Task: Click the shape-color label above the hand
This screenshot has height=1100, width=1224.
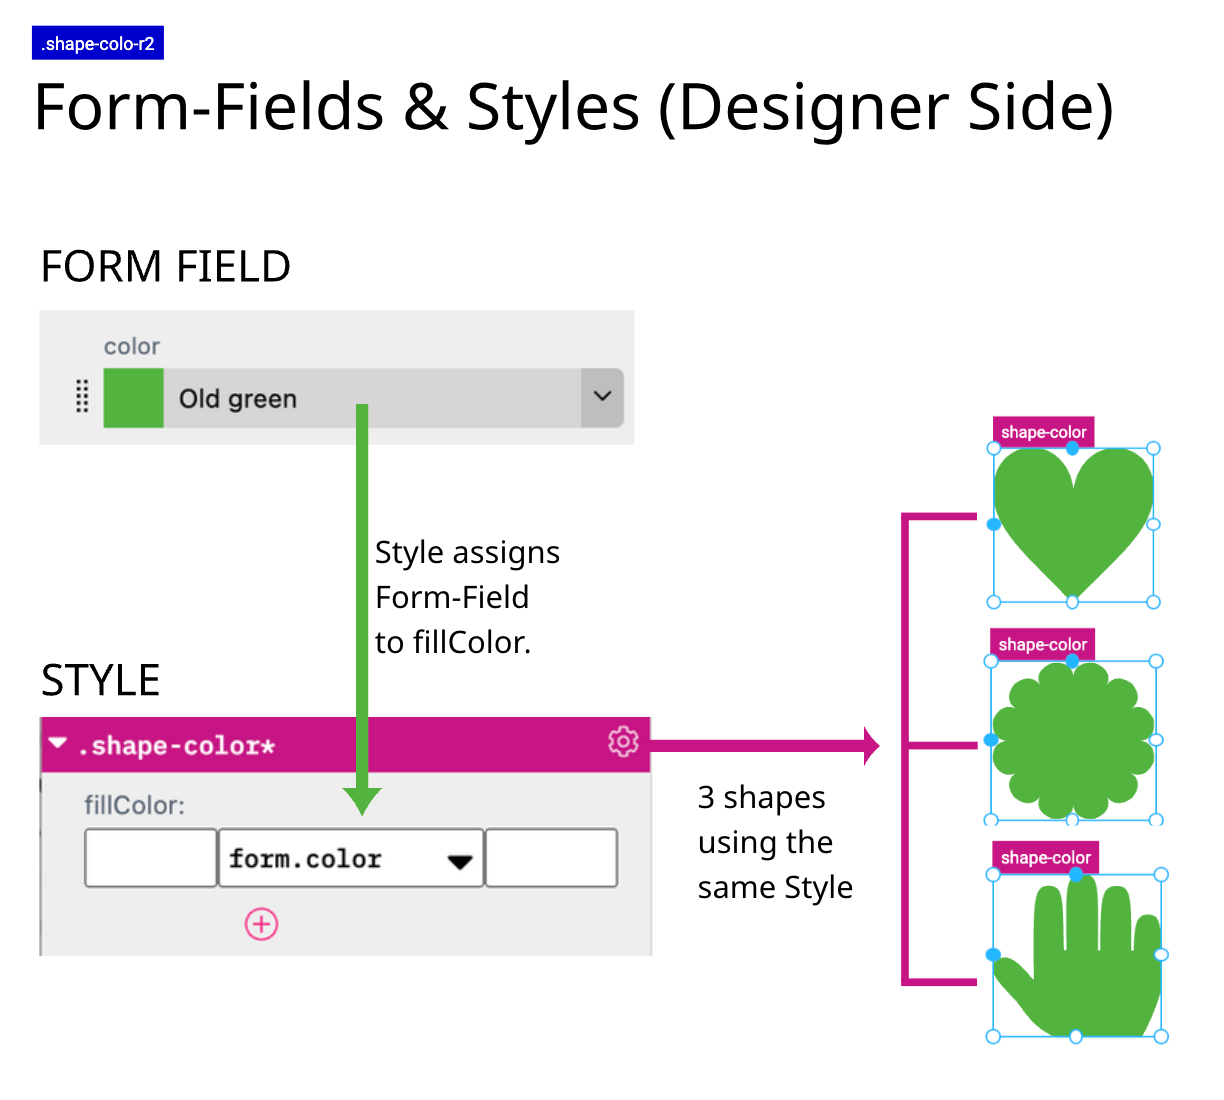Action: (x=1045, y=858)
